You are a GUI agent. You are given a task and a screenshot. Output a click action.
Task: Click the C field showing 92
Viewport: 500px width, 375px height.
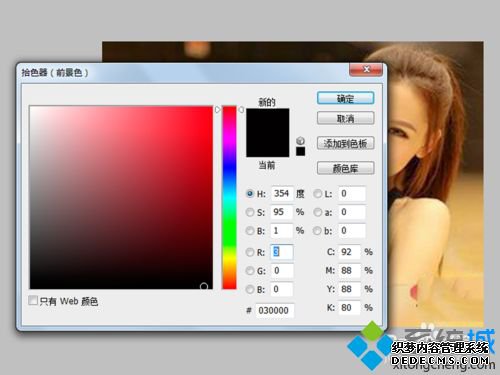click(350, 252)
